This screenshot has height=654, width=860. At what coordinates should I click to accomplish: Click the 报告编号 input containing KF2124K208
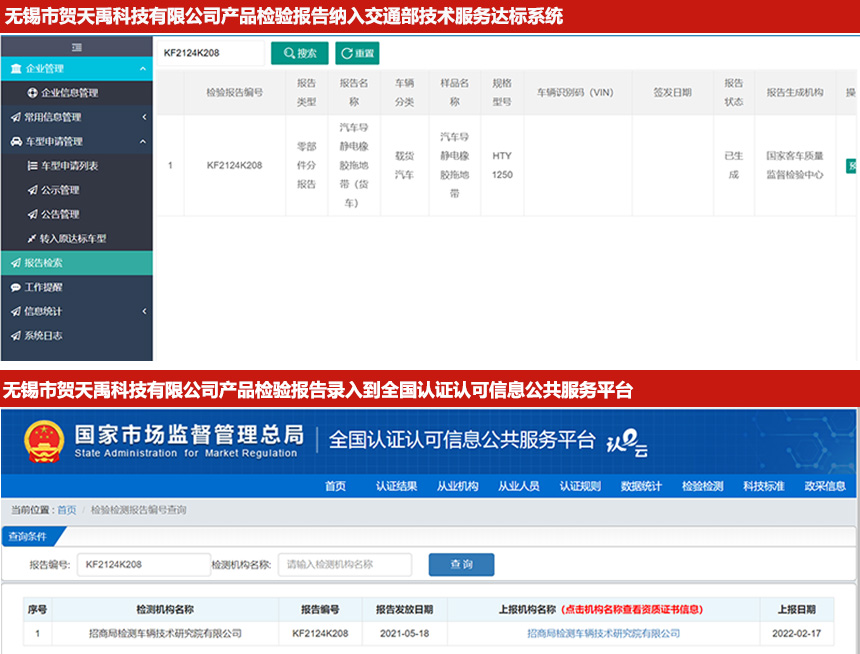coord(143,564)
